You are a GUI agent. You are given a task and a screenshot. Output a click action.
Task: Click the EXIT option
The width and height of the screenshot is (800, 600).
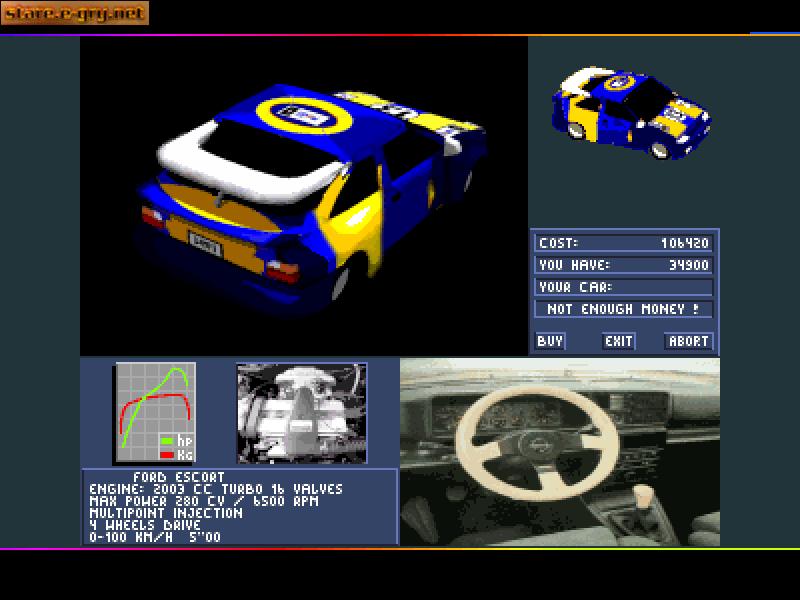[x=618, y=341]
